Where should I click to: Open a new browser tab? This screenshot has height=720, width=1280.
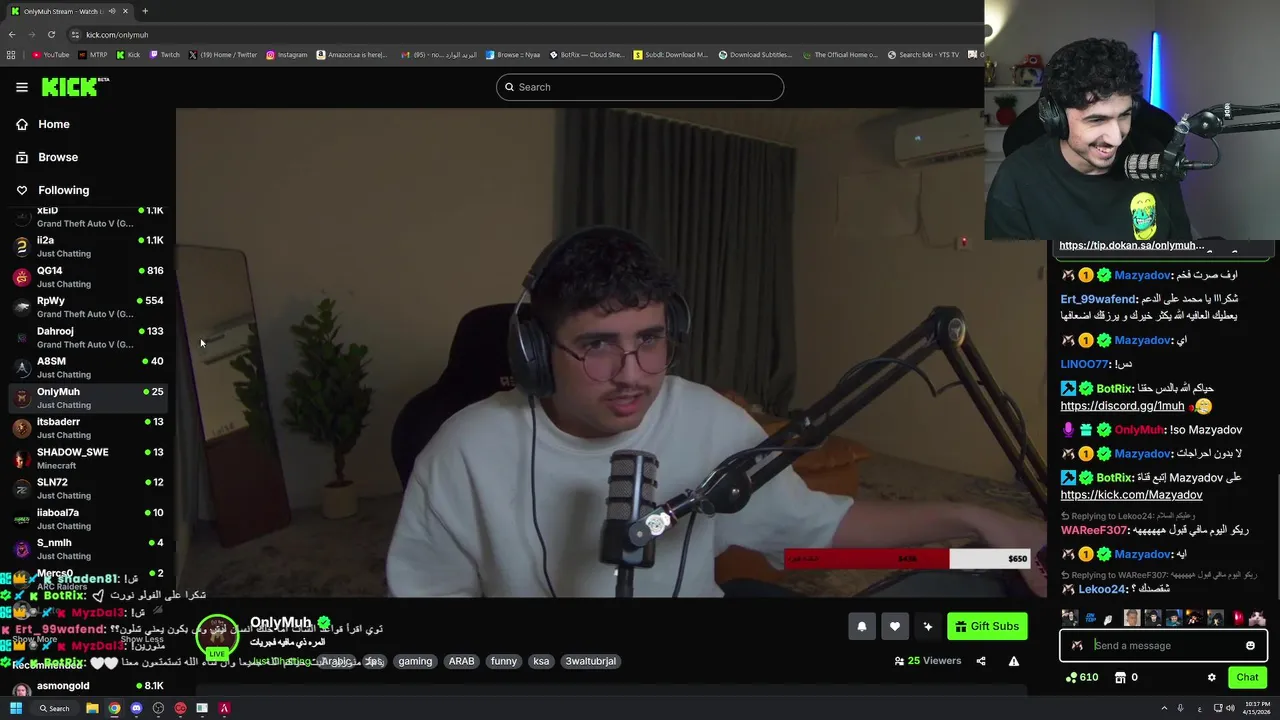[145, 11]
